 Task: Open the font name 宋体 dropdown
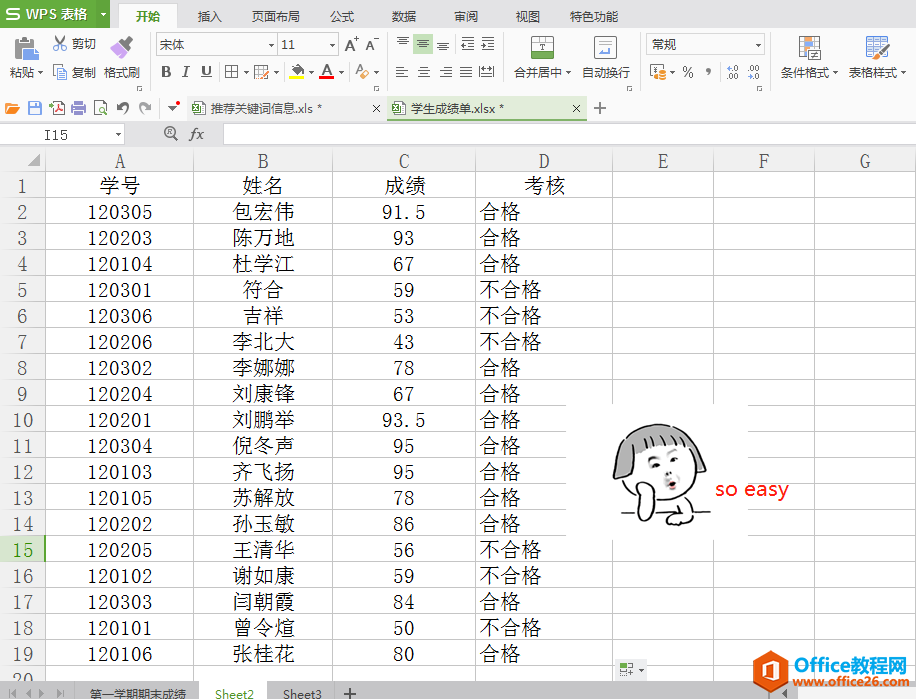271,45
